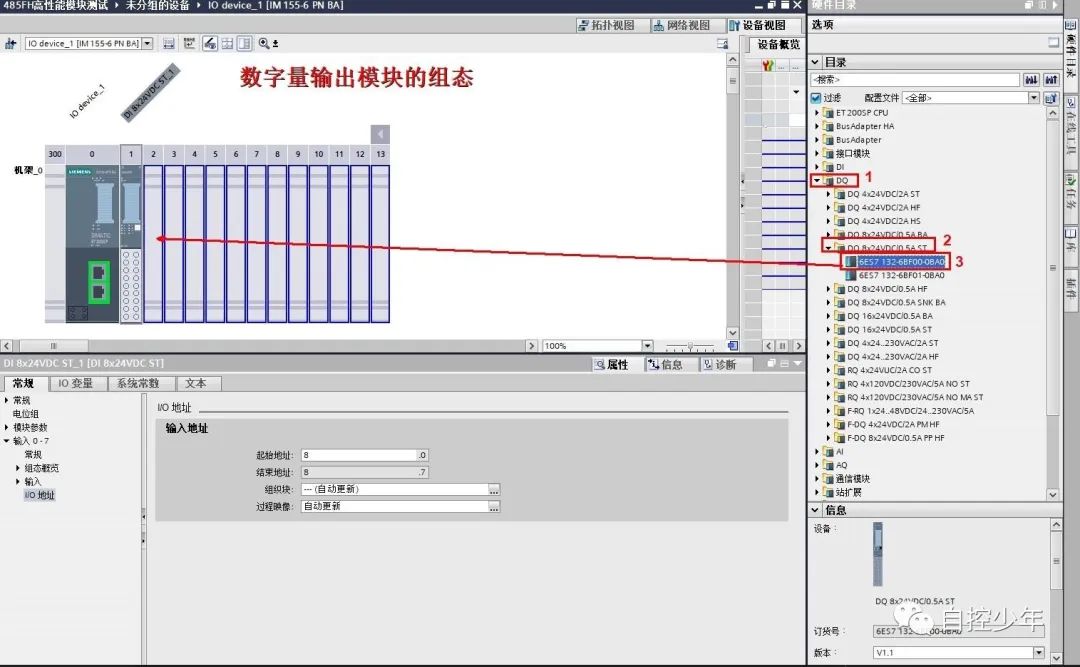Click the ET 200SP CPU folder icon
The image size is (1080, 667).
click(828, 112)
